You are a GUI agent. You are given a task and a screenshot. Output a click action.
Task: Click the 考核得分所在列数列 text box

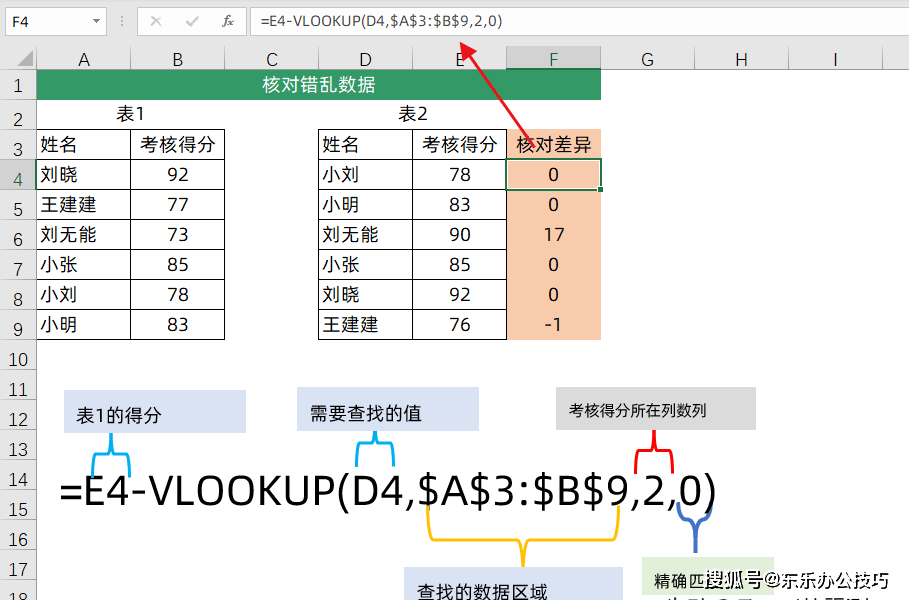point(656,409)
